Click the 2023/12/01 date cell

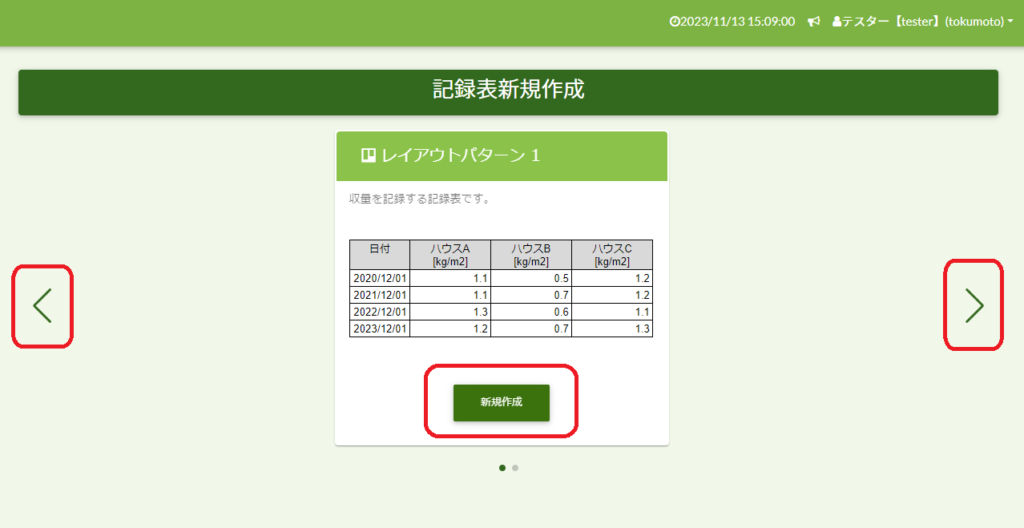click(x=379, y=329)
